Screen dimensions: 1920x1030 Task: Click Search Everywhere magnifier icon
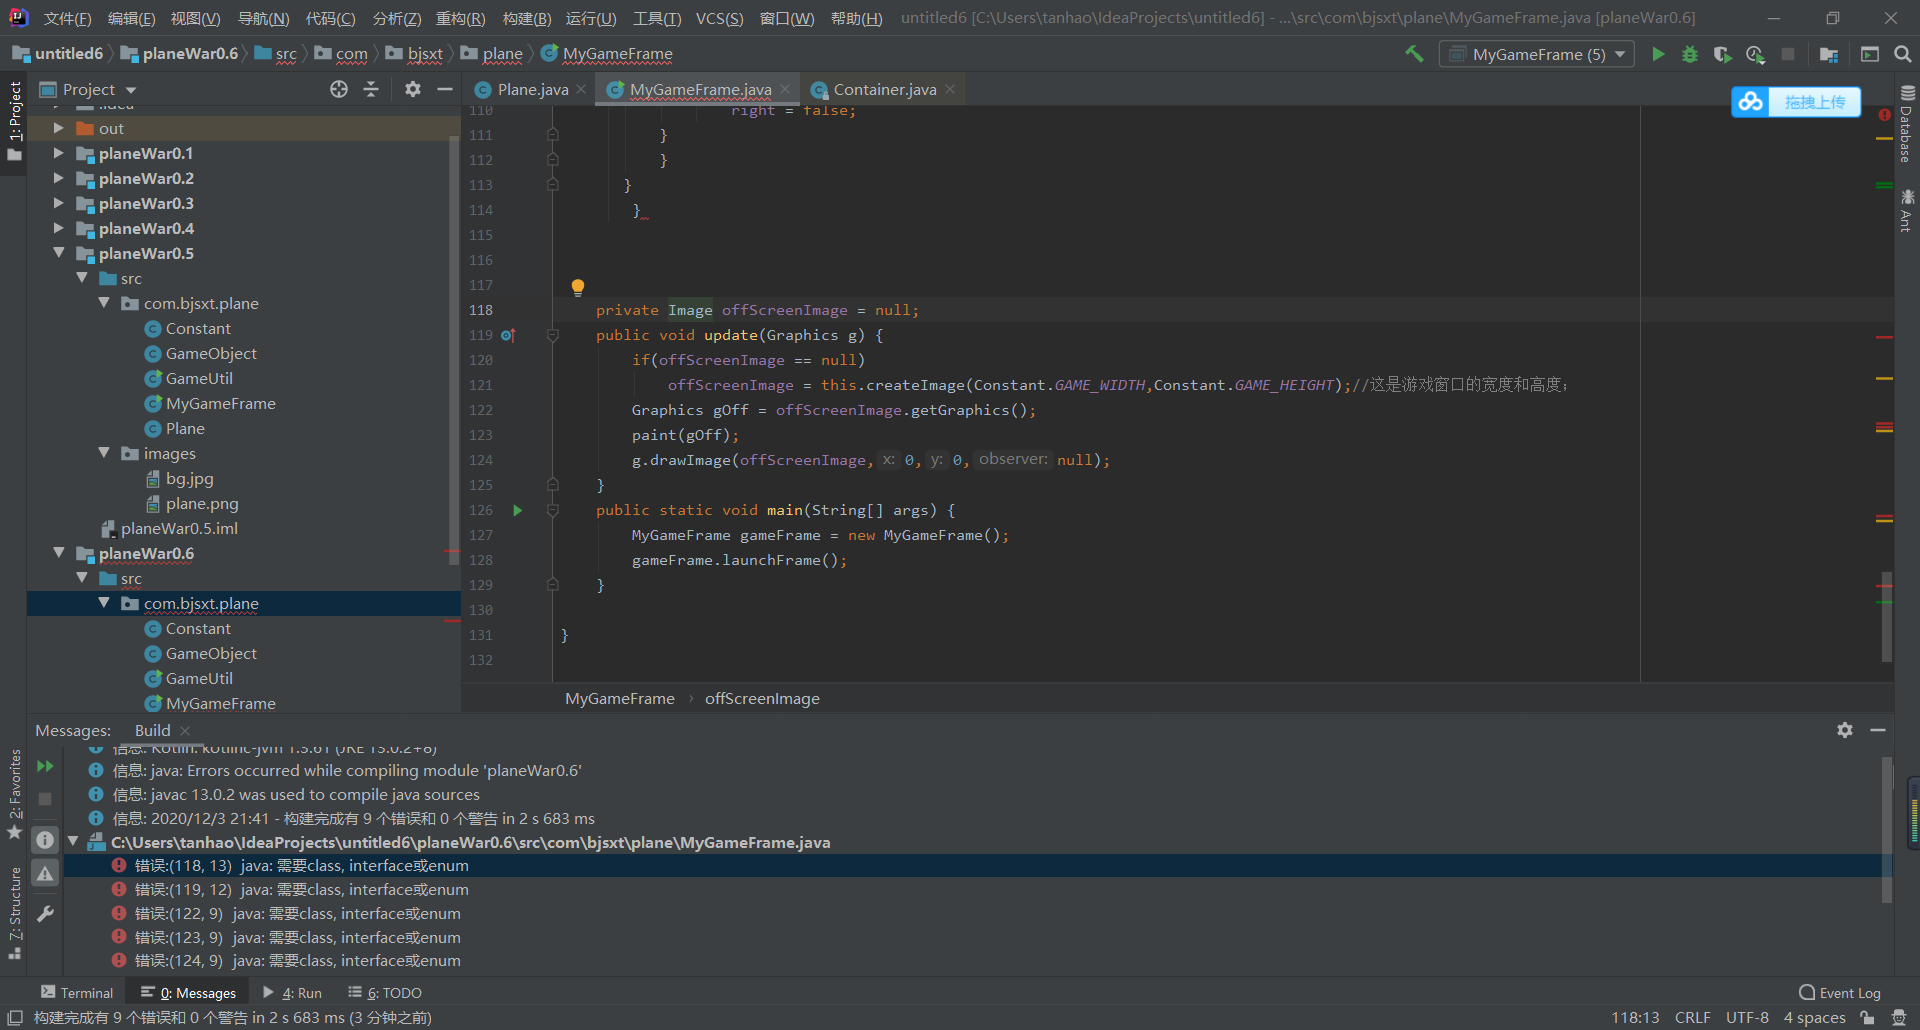point(1903,54)
